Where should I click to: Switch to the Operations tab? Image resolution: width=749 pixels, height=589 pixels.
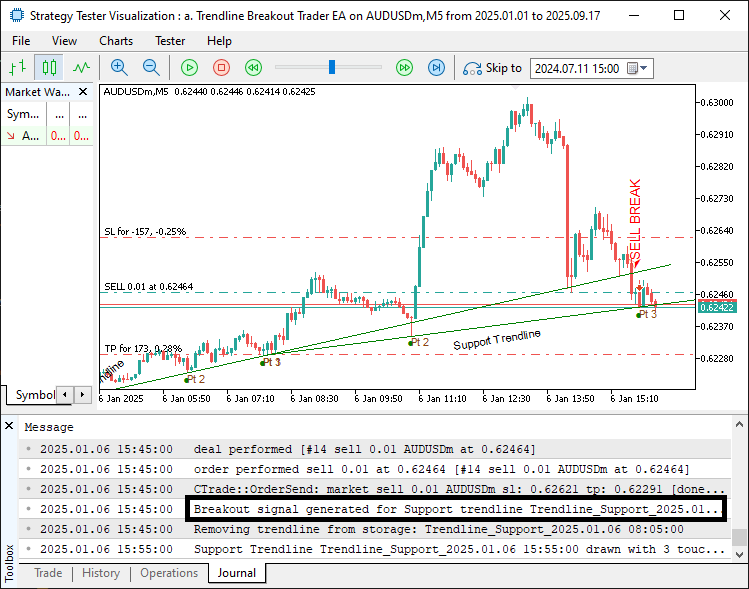[169, 573]
